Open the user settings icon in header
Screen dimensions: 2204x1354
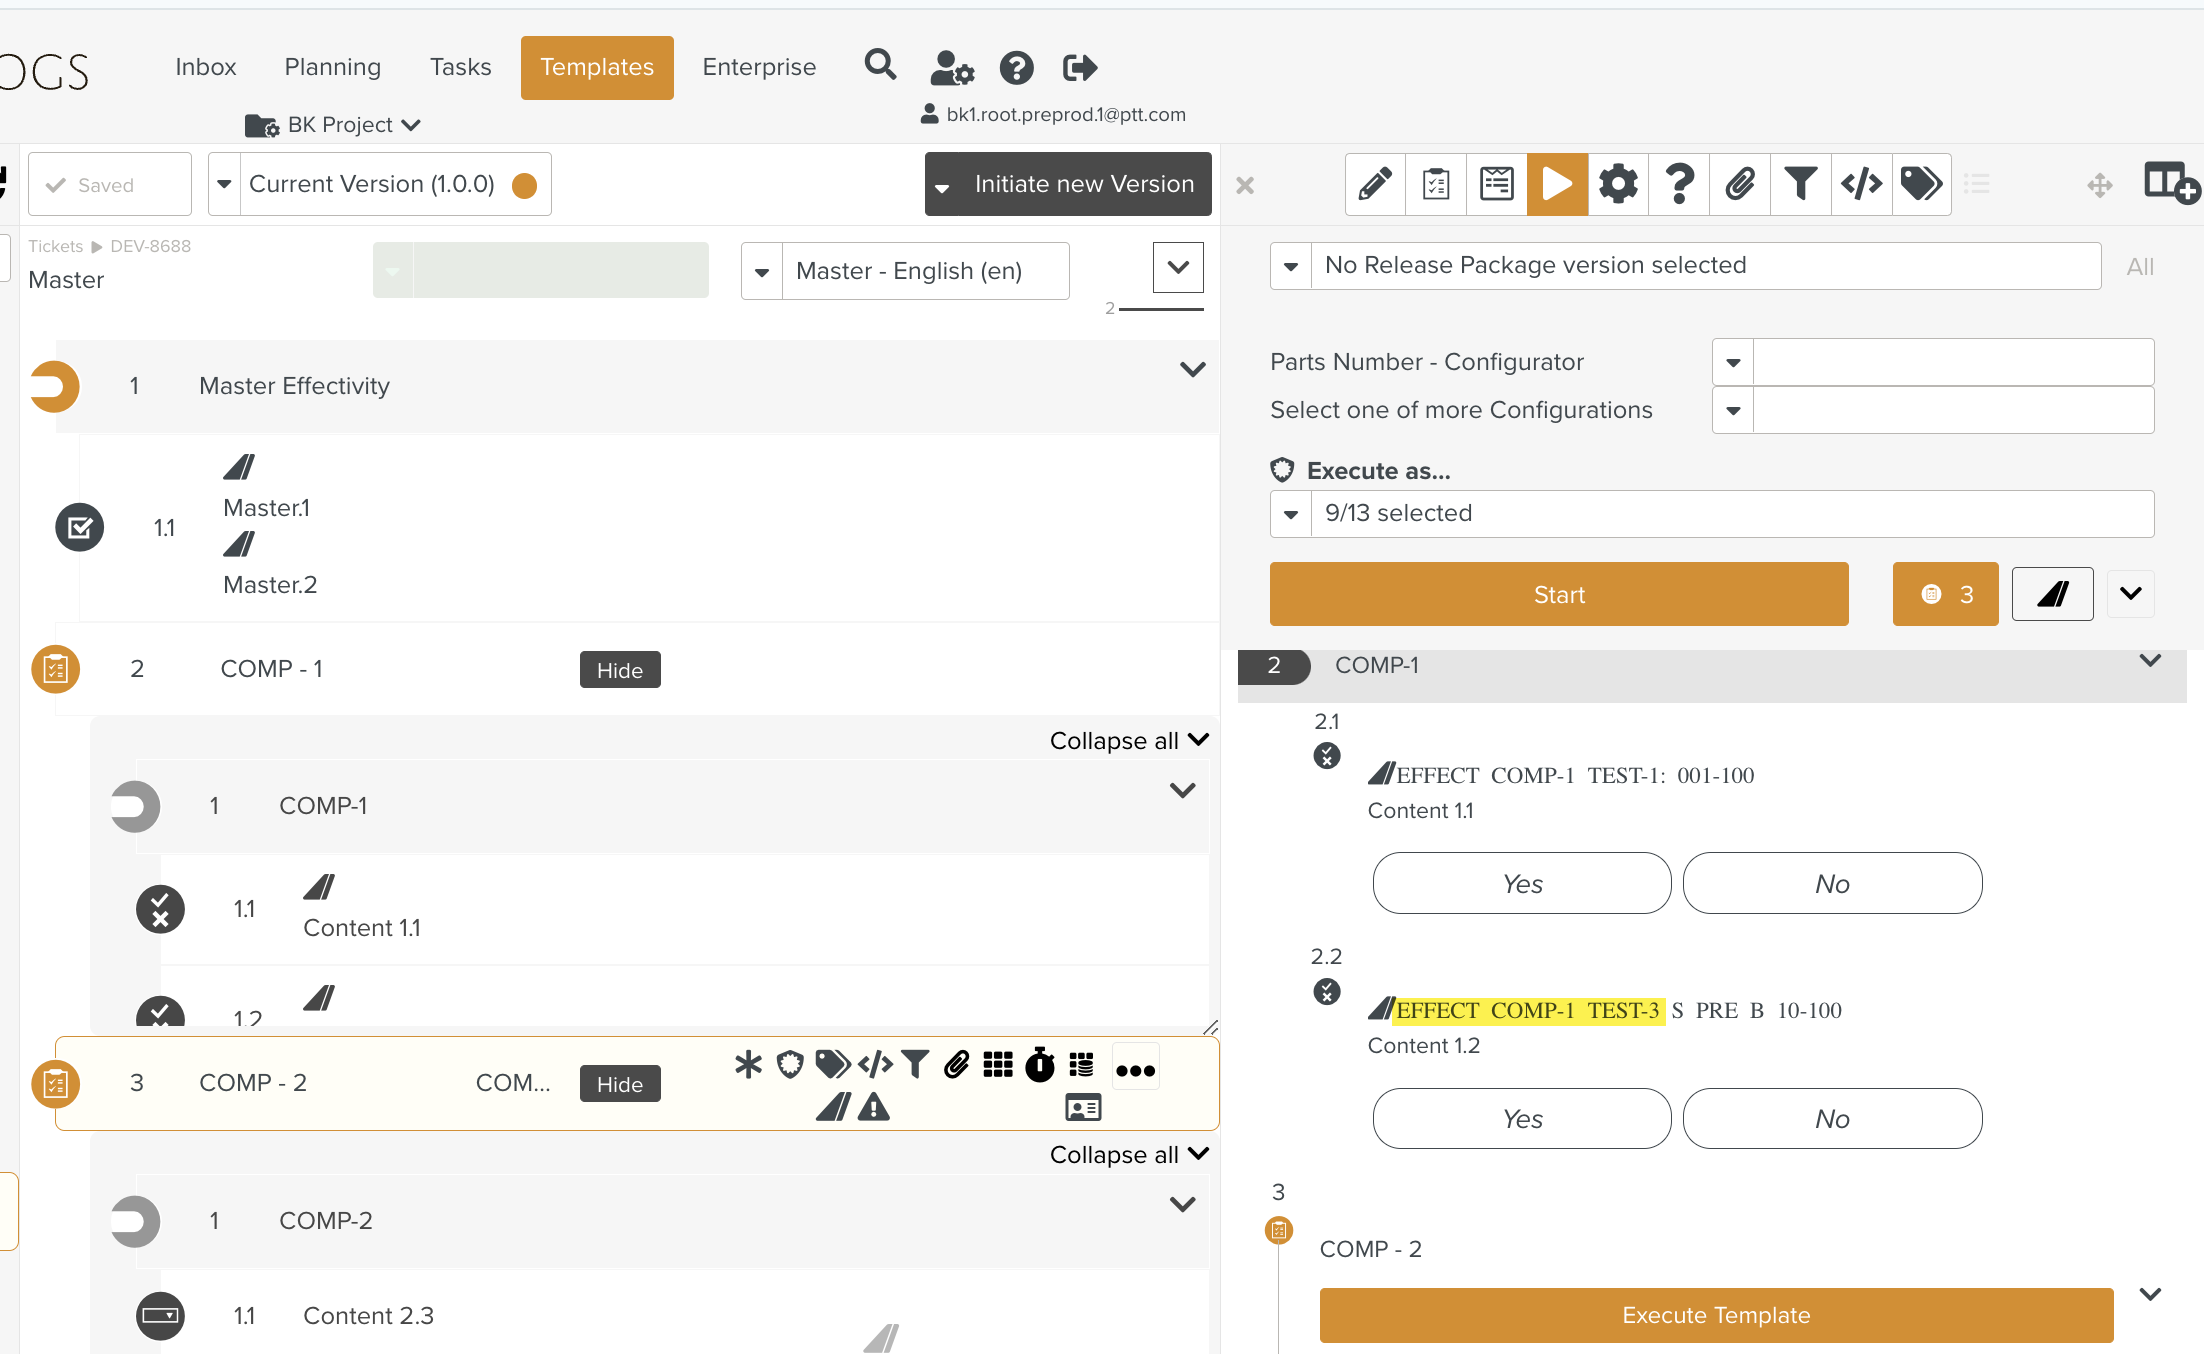coord(951,68)
